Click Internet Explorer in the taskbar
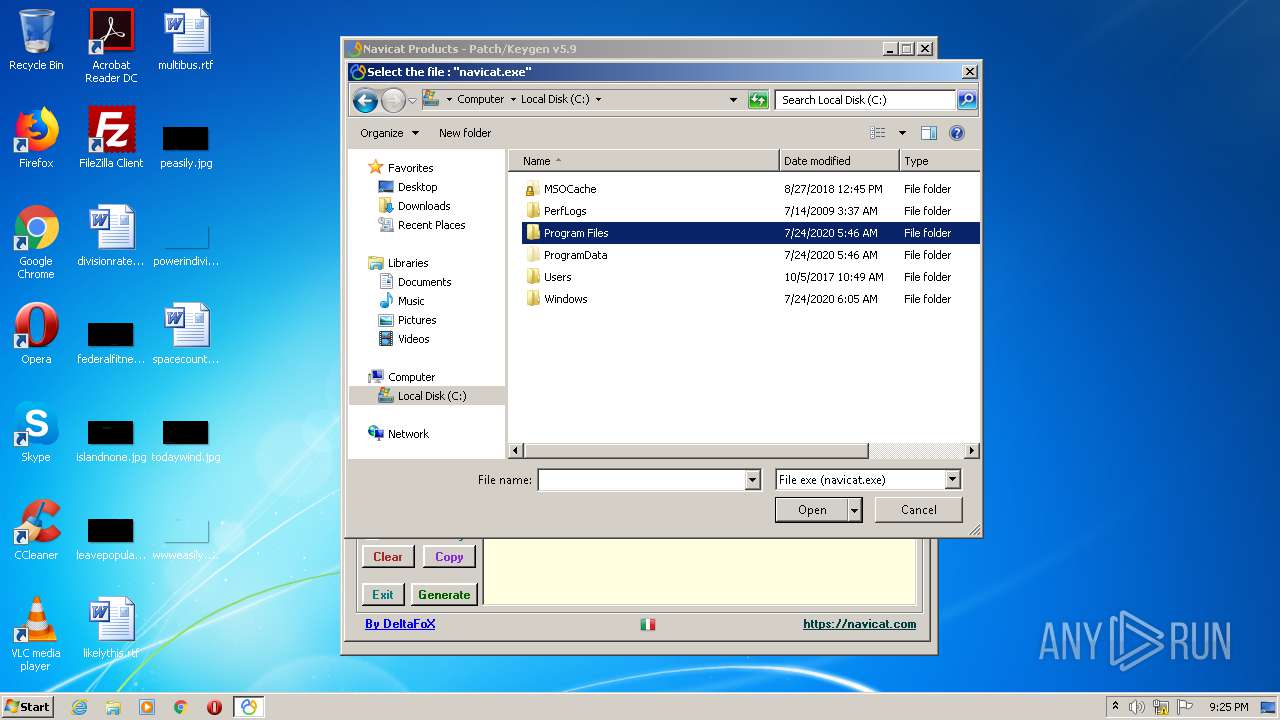This screenshot has height=720, width=1280. coord(79,707)
